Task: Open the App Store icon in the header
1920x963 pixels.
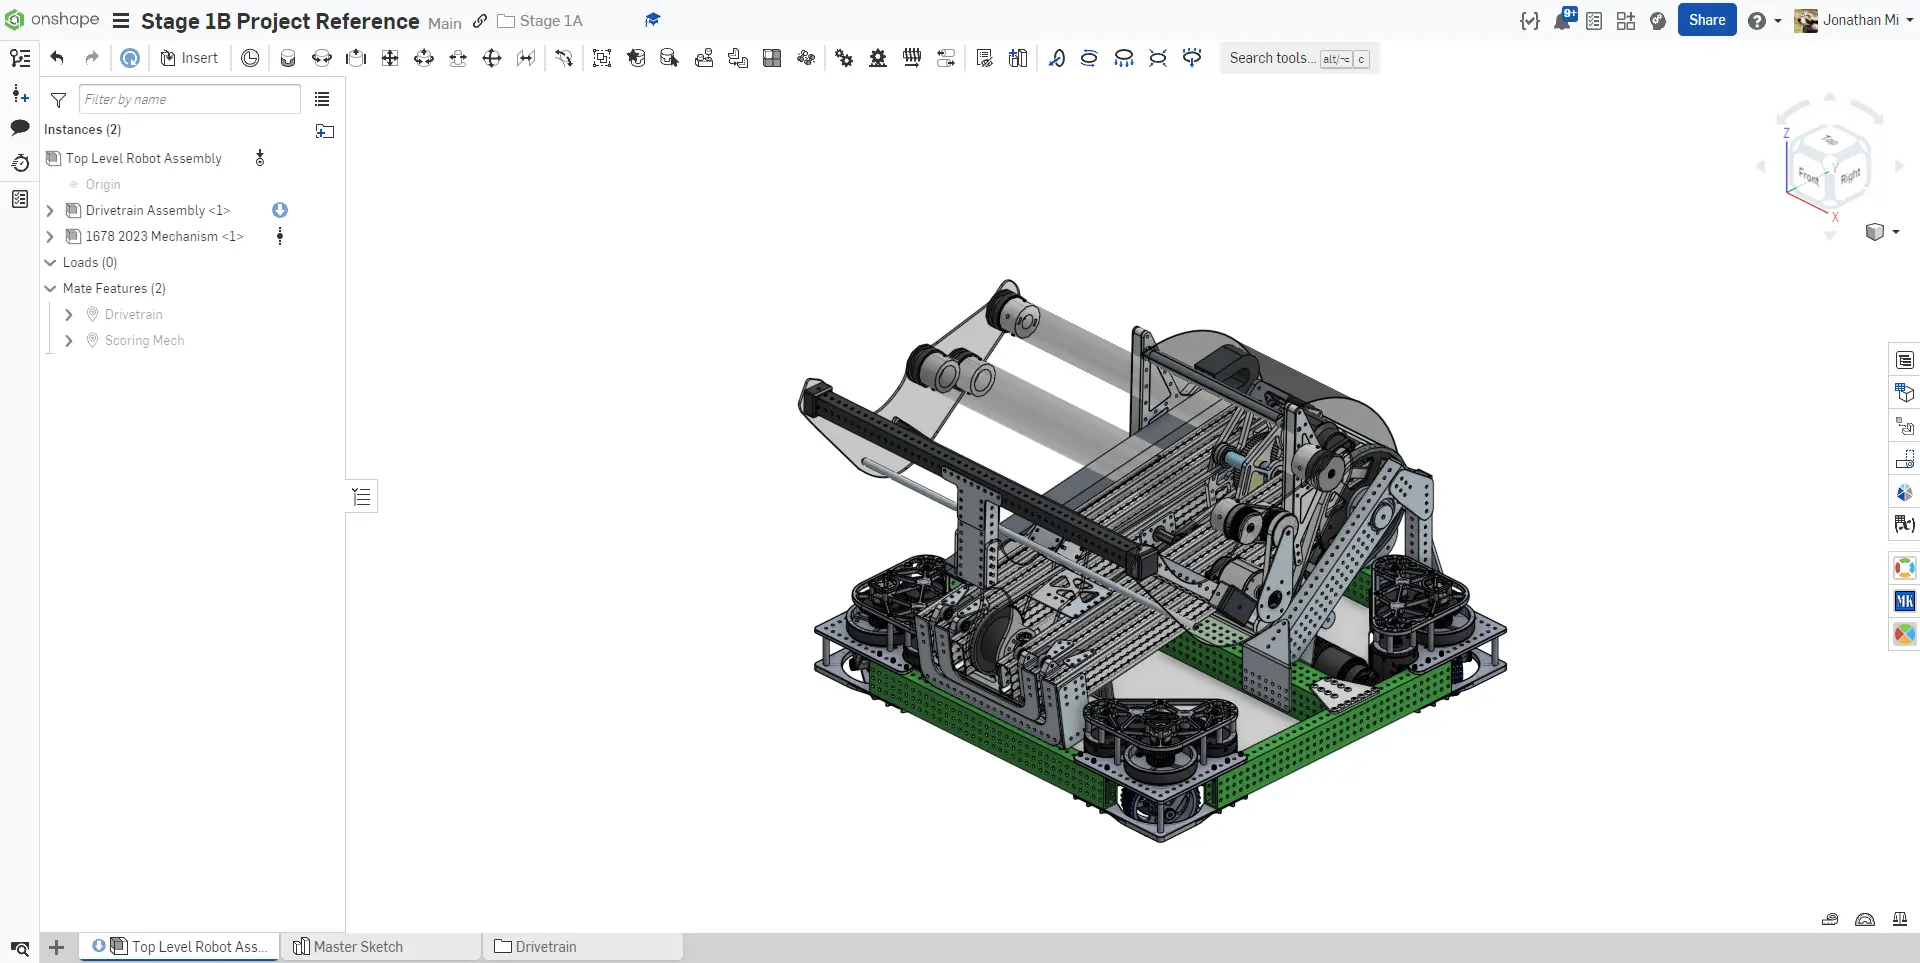Action: pyautogui.click(x=1626, y=21)
